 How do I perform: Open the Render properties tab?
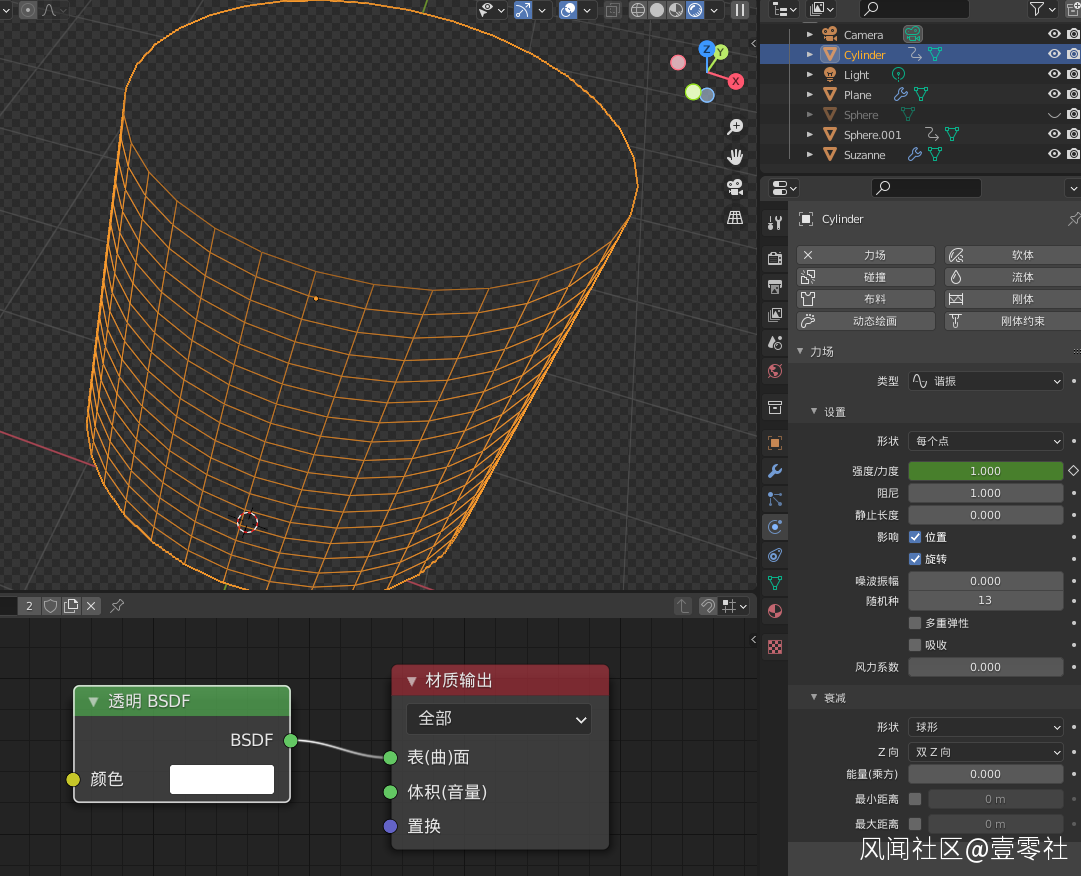[x=775, y=258]
